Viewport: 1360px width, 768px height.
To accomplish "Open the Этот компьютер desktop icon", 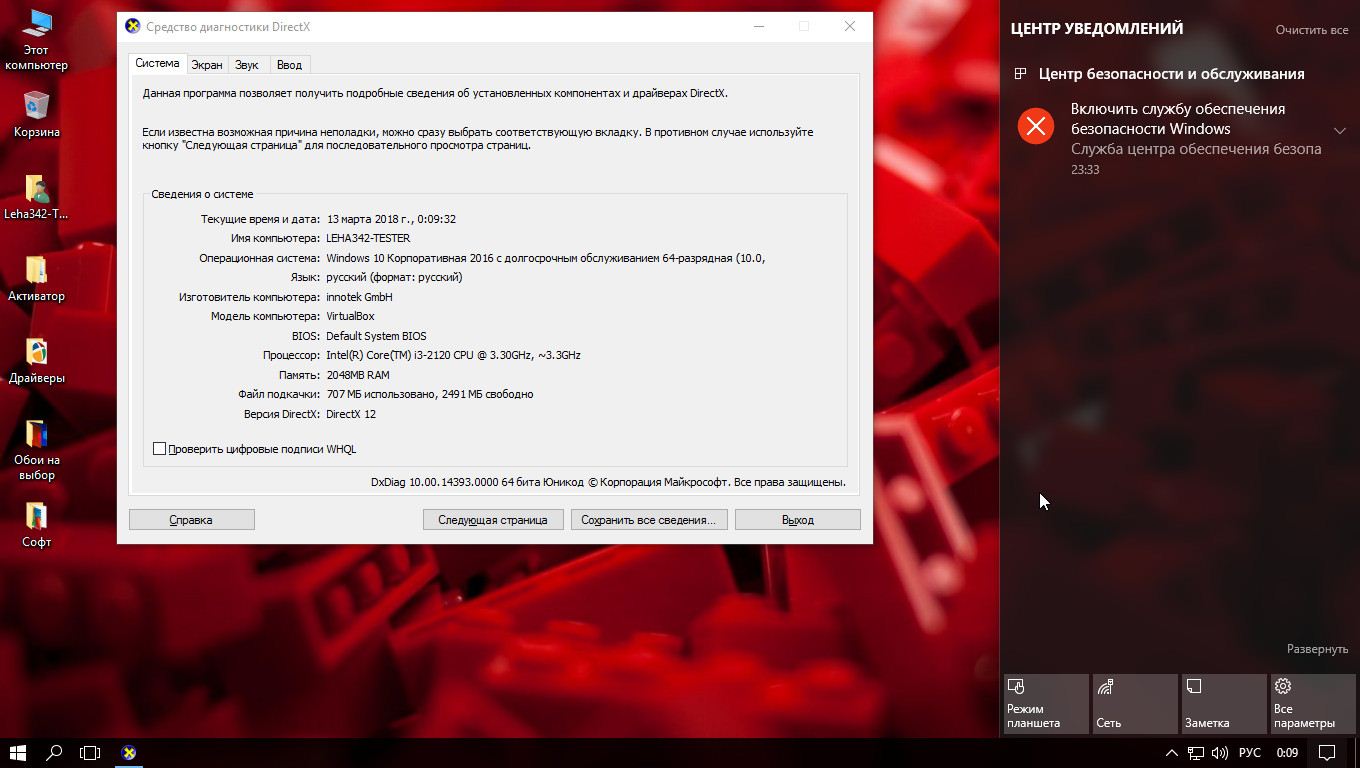I will (37, 40).
